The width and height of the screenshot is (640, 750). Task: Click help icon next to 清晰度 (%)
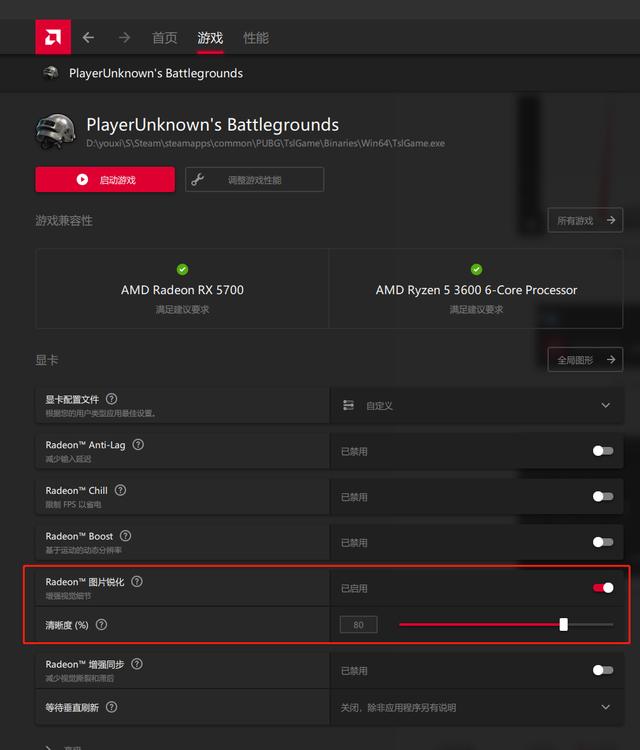coord(102,625)
